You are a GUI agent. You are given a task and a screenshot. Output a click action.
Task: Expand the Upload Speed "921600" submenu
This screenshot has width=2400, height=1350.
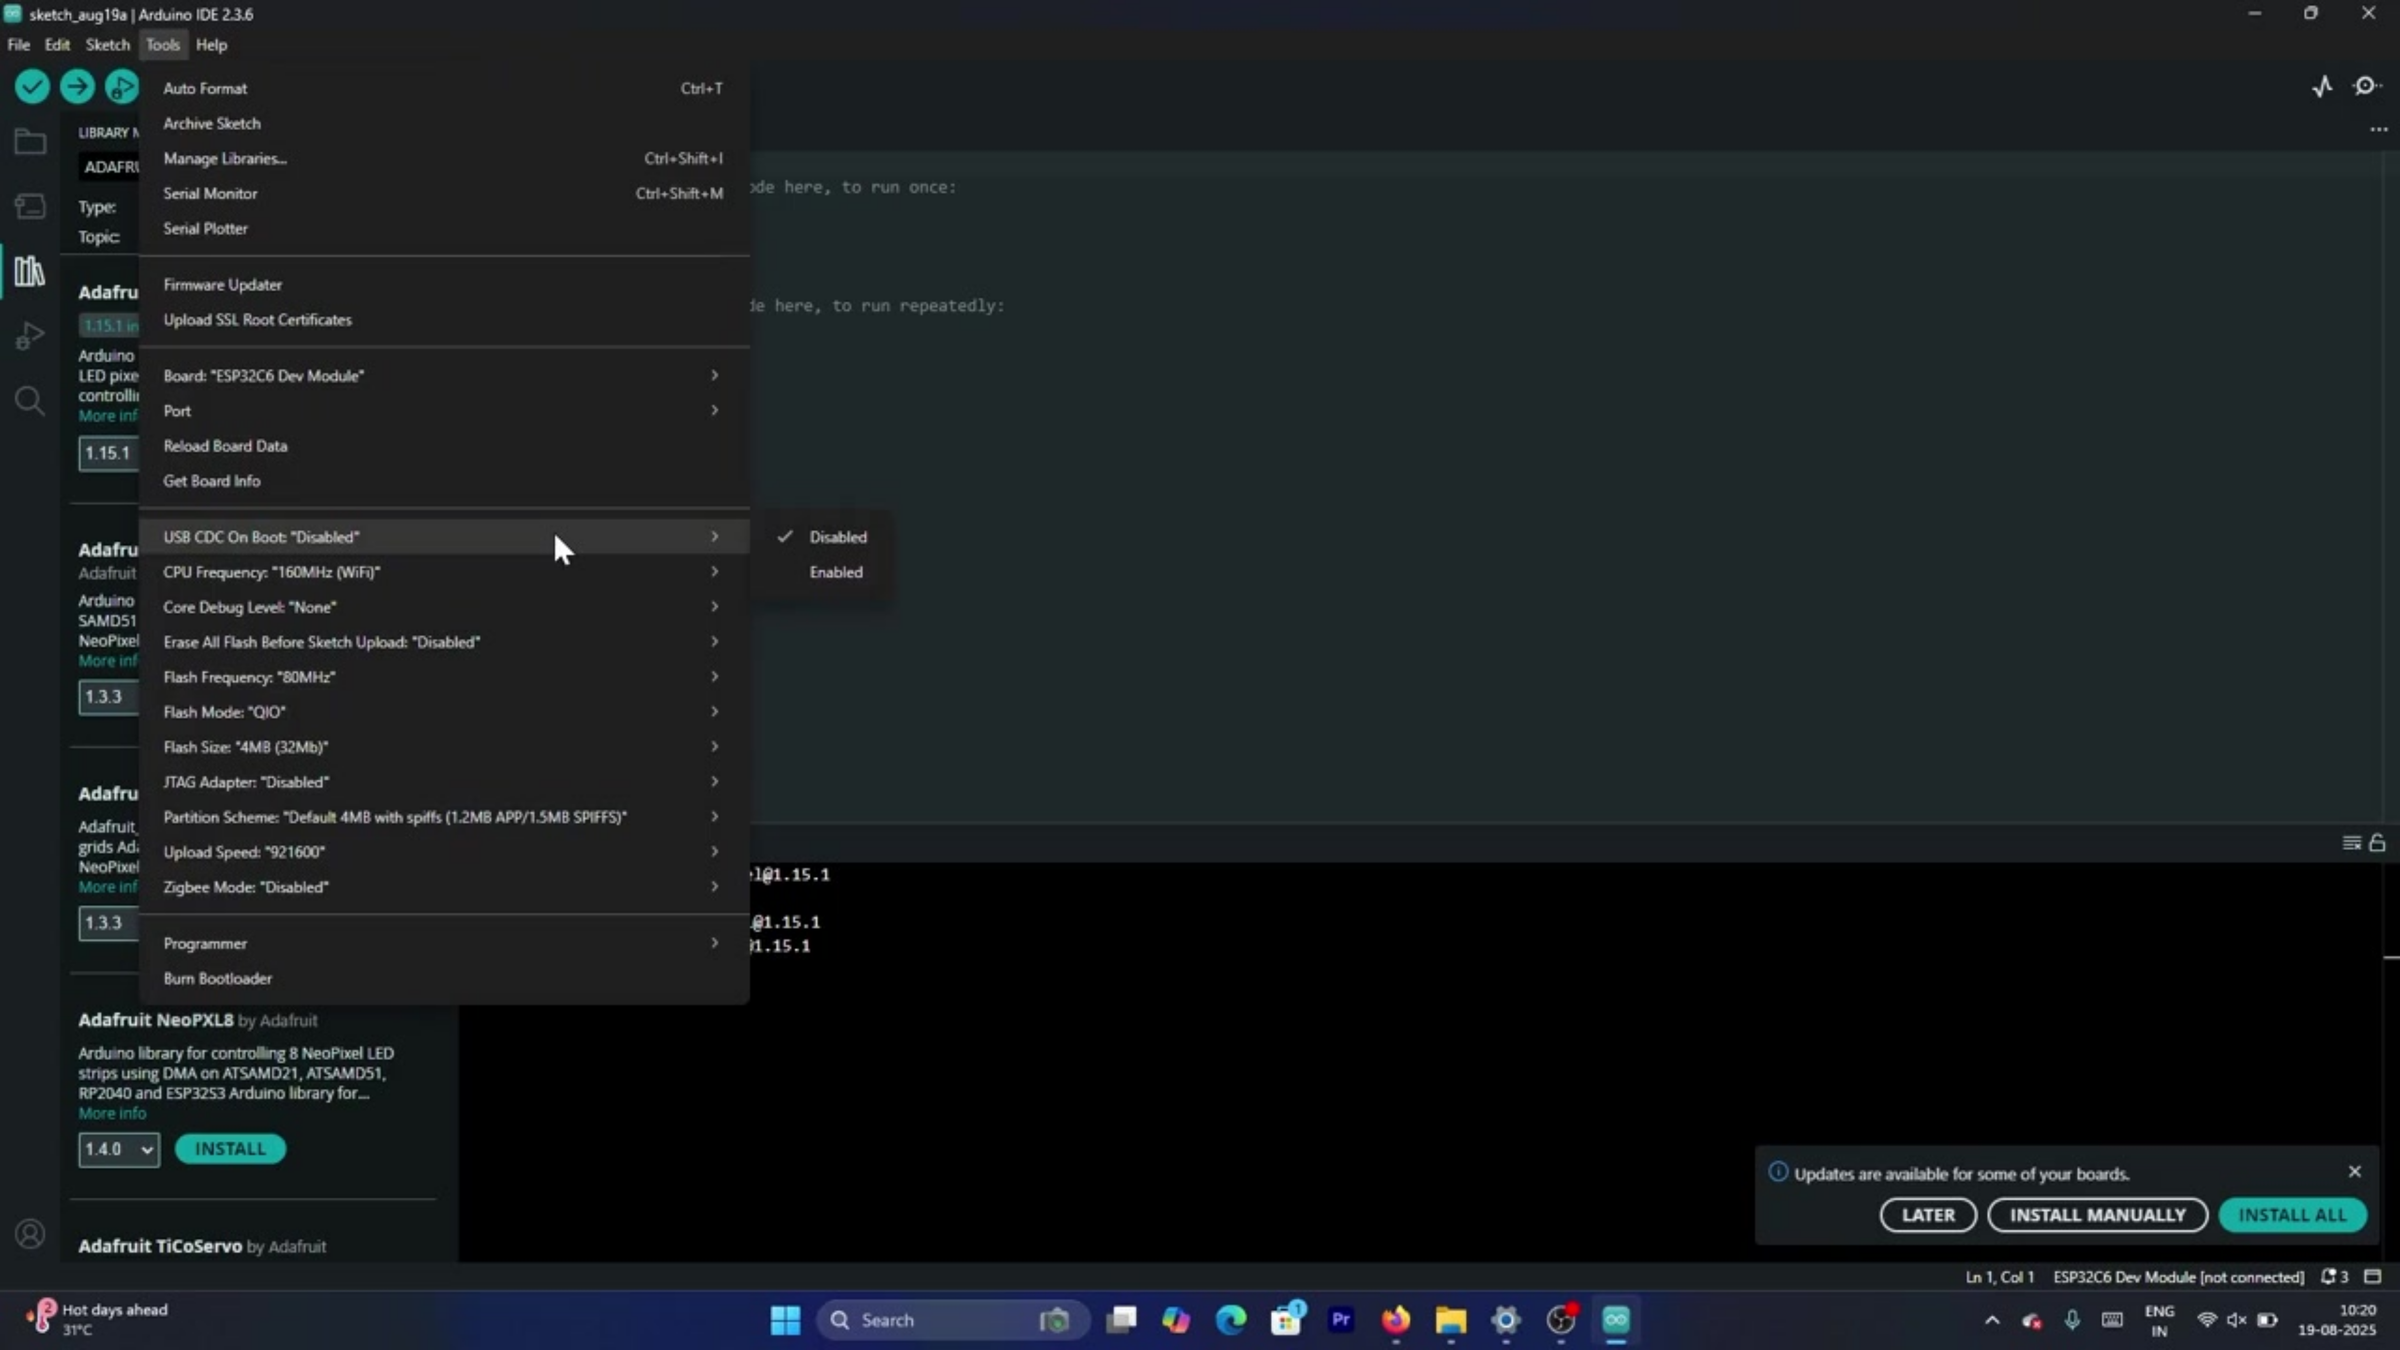pos(444,852)
